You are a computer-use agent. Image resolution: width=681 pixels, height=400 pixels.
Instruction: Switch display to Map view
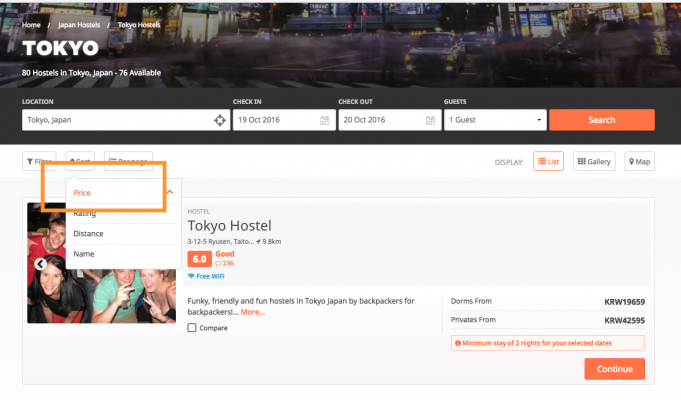(639, 161)
